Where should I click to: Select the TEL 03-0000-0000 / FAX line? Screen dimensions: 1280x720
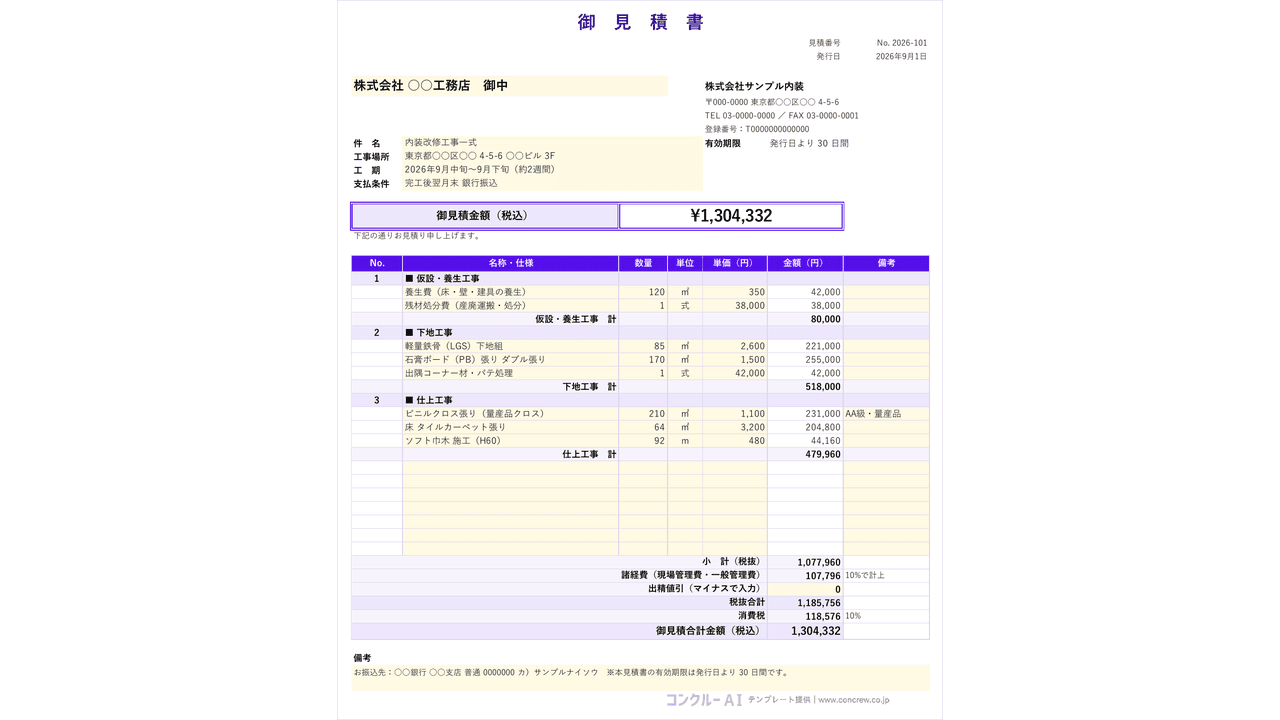782,116
